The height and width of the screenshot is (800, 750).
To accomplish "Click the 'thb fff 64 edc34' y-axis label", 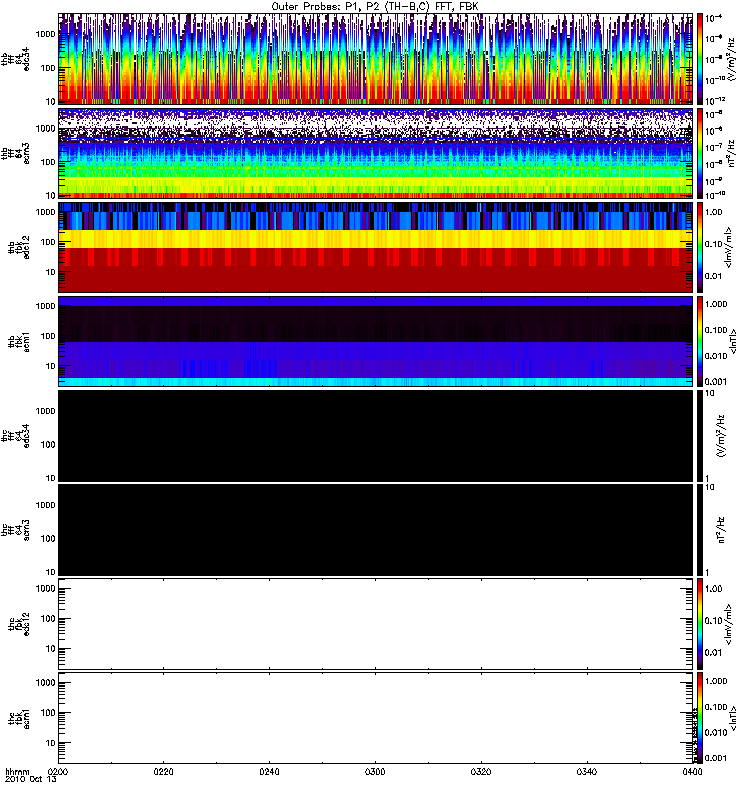I will coord(16,59).
